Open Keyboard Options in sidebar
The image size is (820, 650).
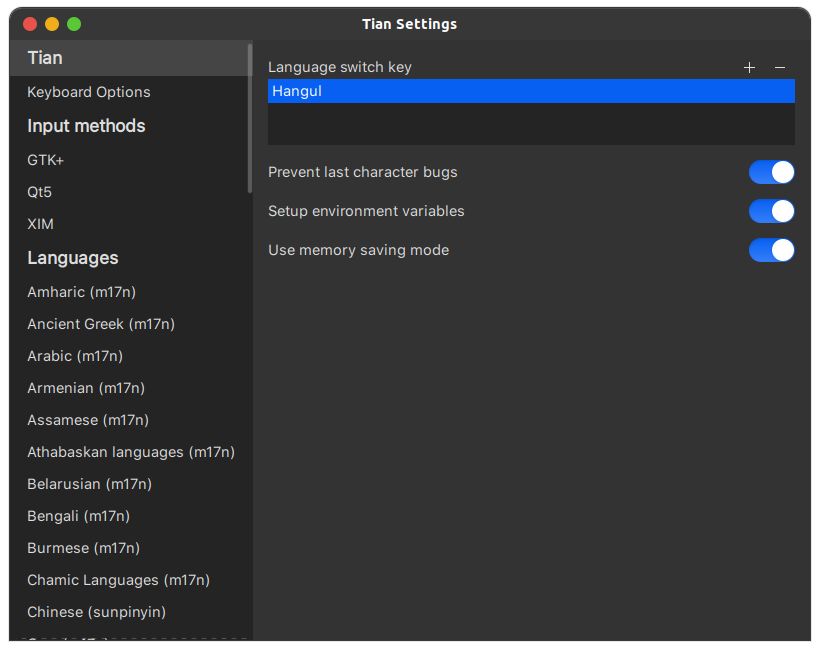pos(89,92)
